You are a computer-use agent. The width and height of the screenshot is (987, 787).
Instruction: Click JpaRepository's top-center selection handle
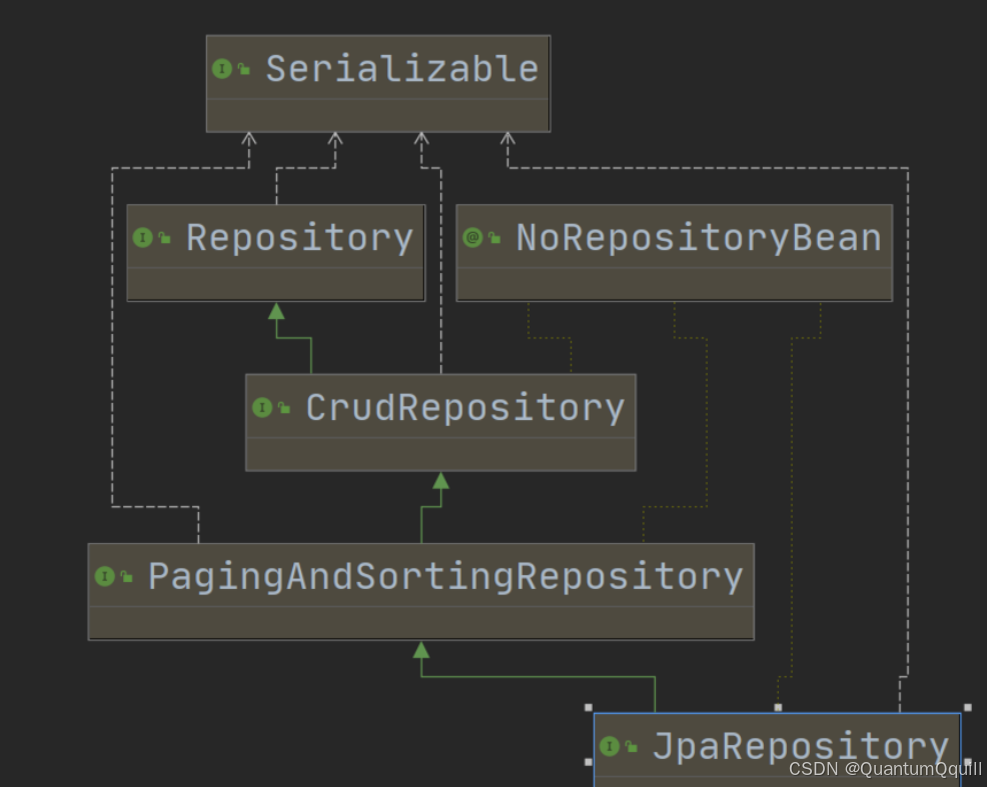click(778, 708)
